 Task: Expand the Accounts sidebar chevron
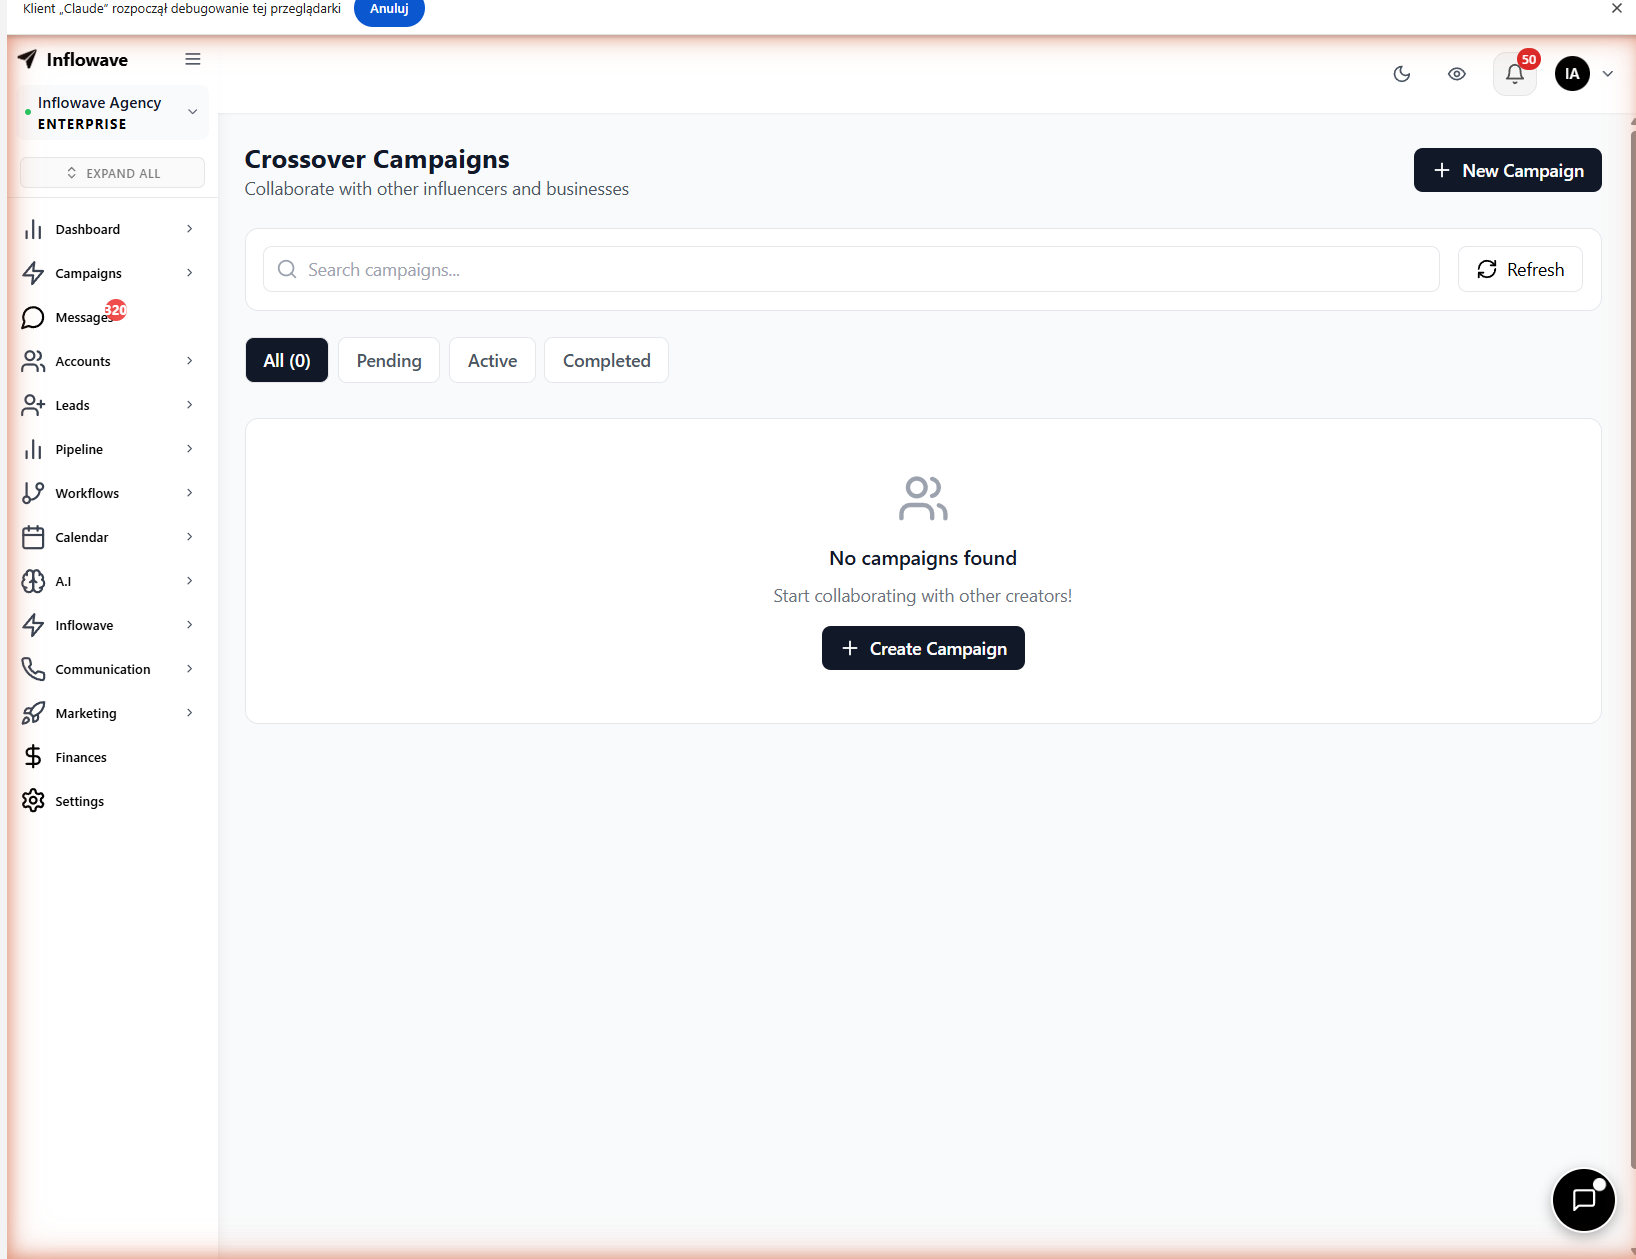point(189,361)
